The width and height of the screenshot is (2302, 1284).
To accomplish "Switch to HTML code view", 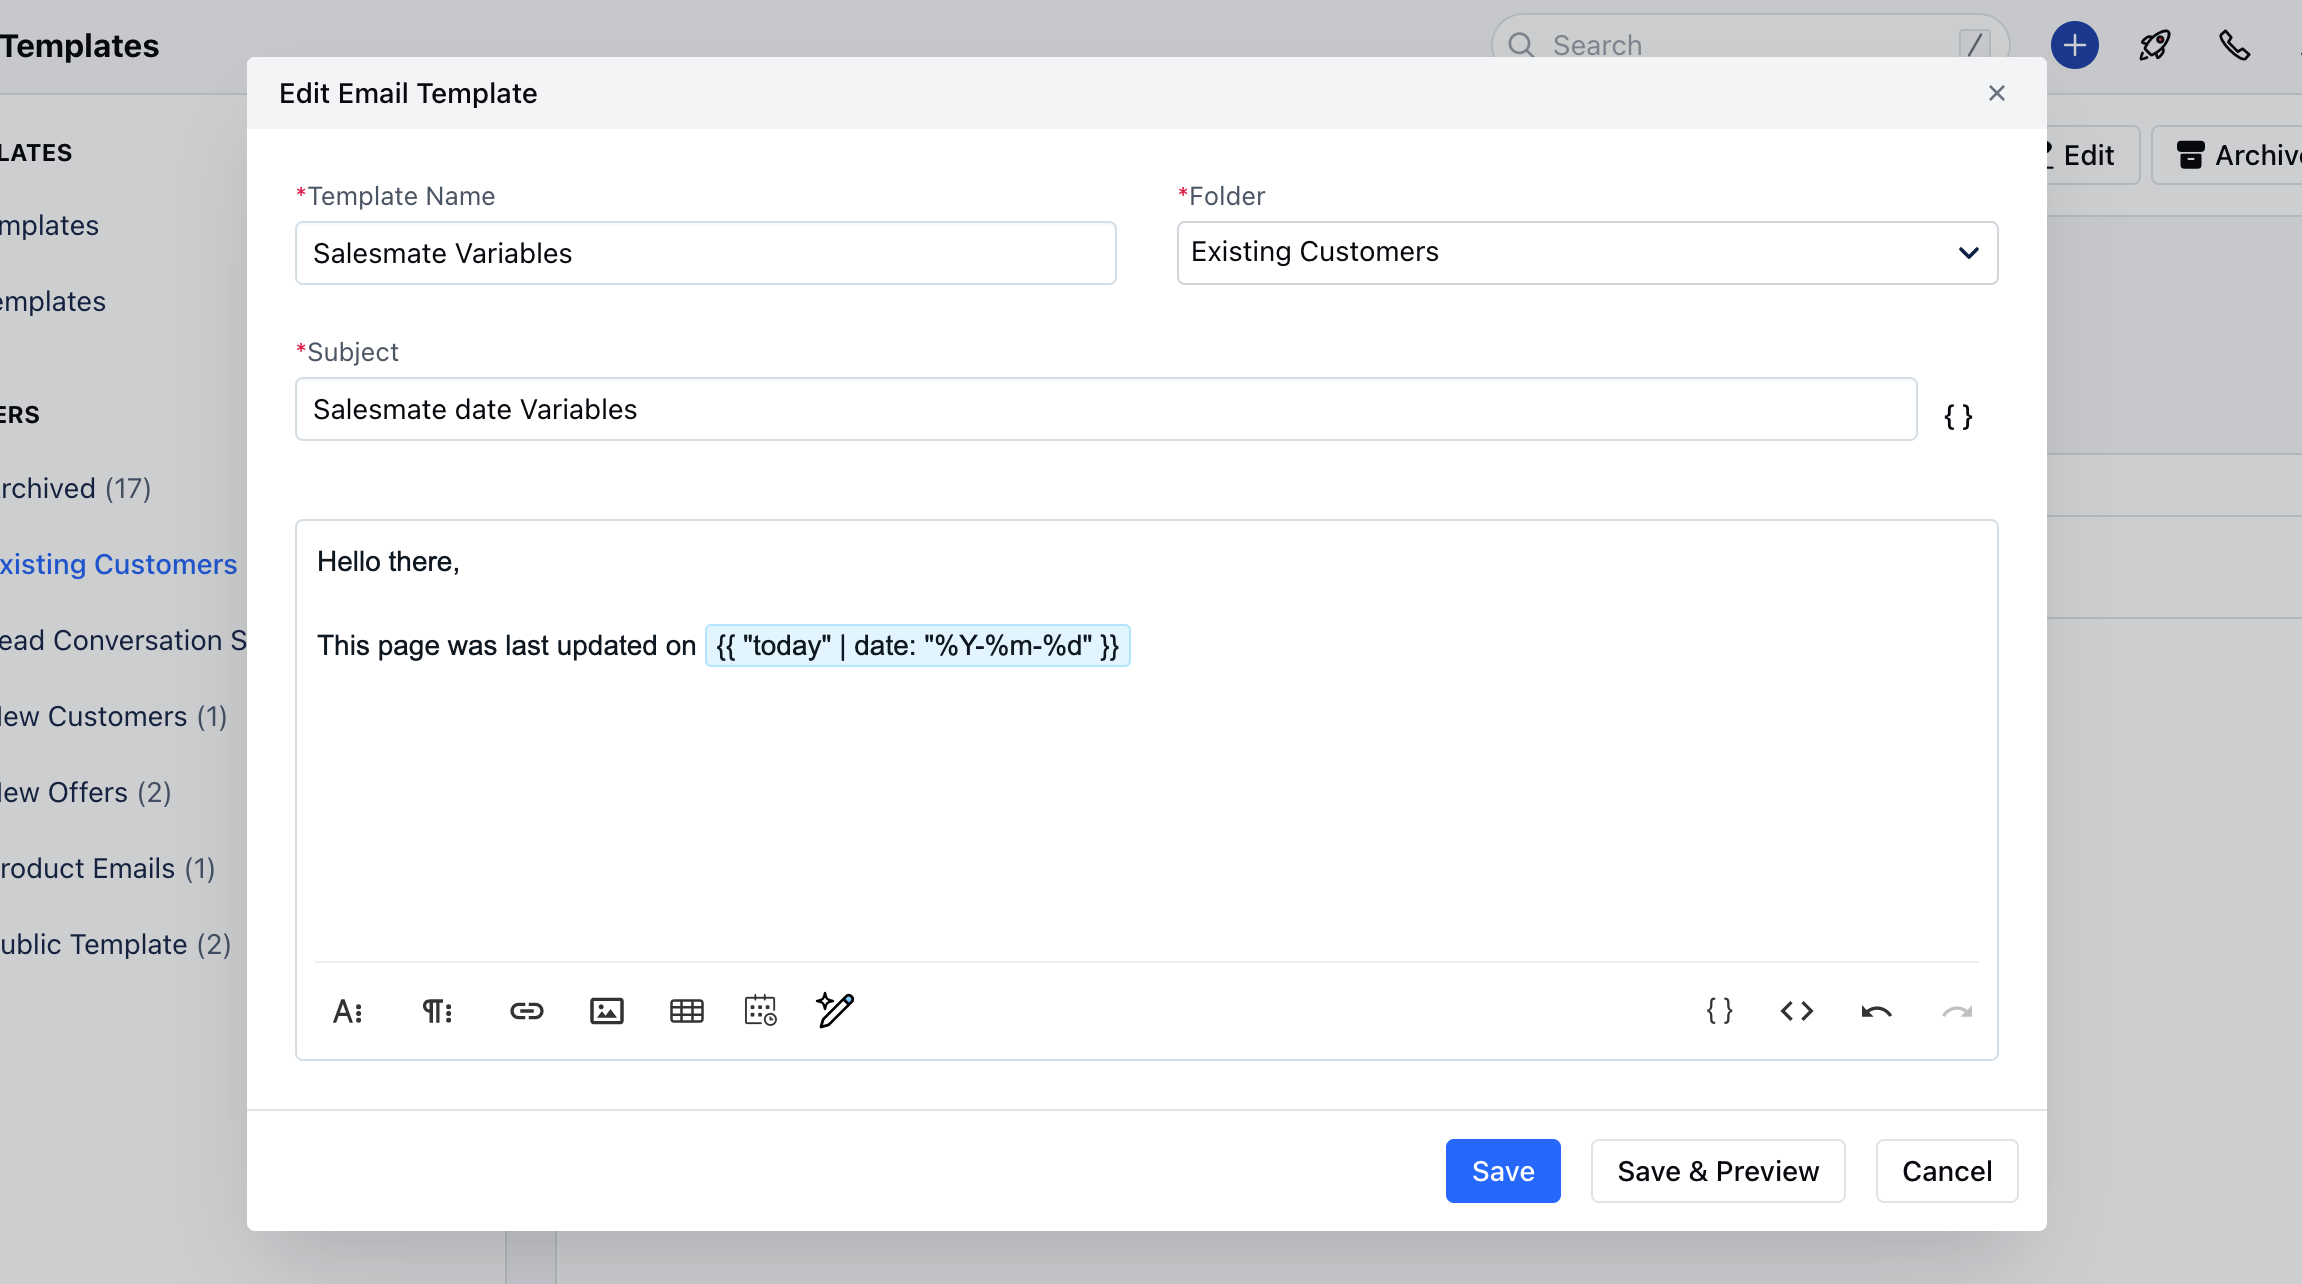I will click(1797, 1011).
